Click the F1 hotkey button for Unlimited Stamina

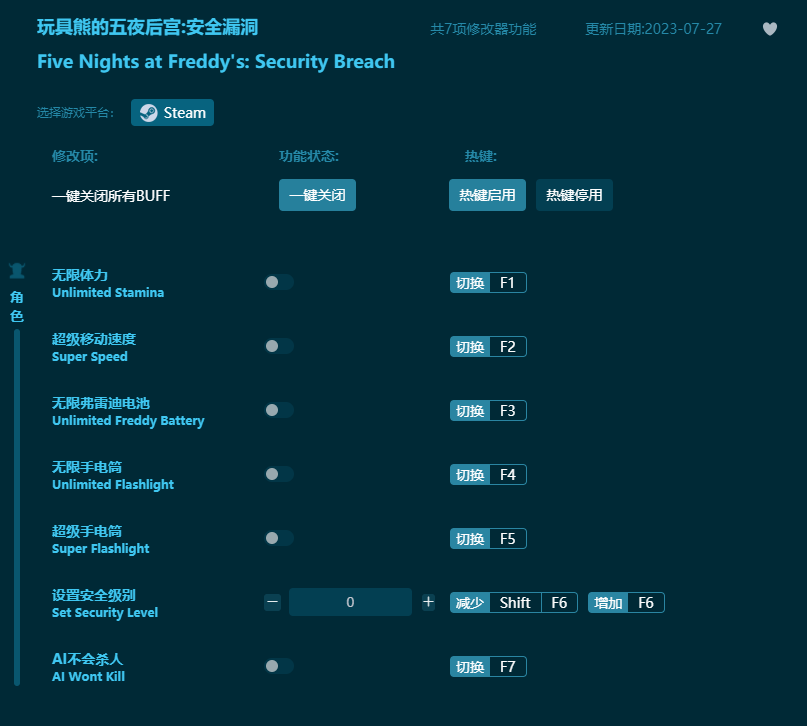point(488,282)
